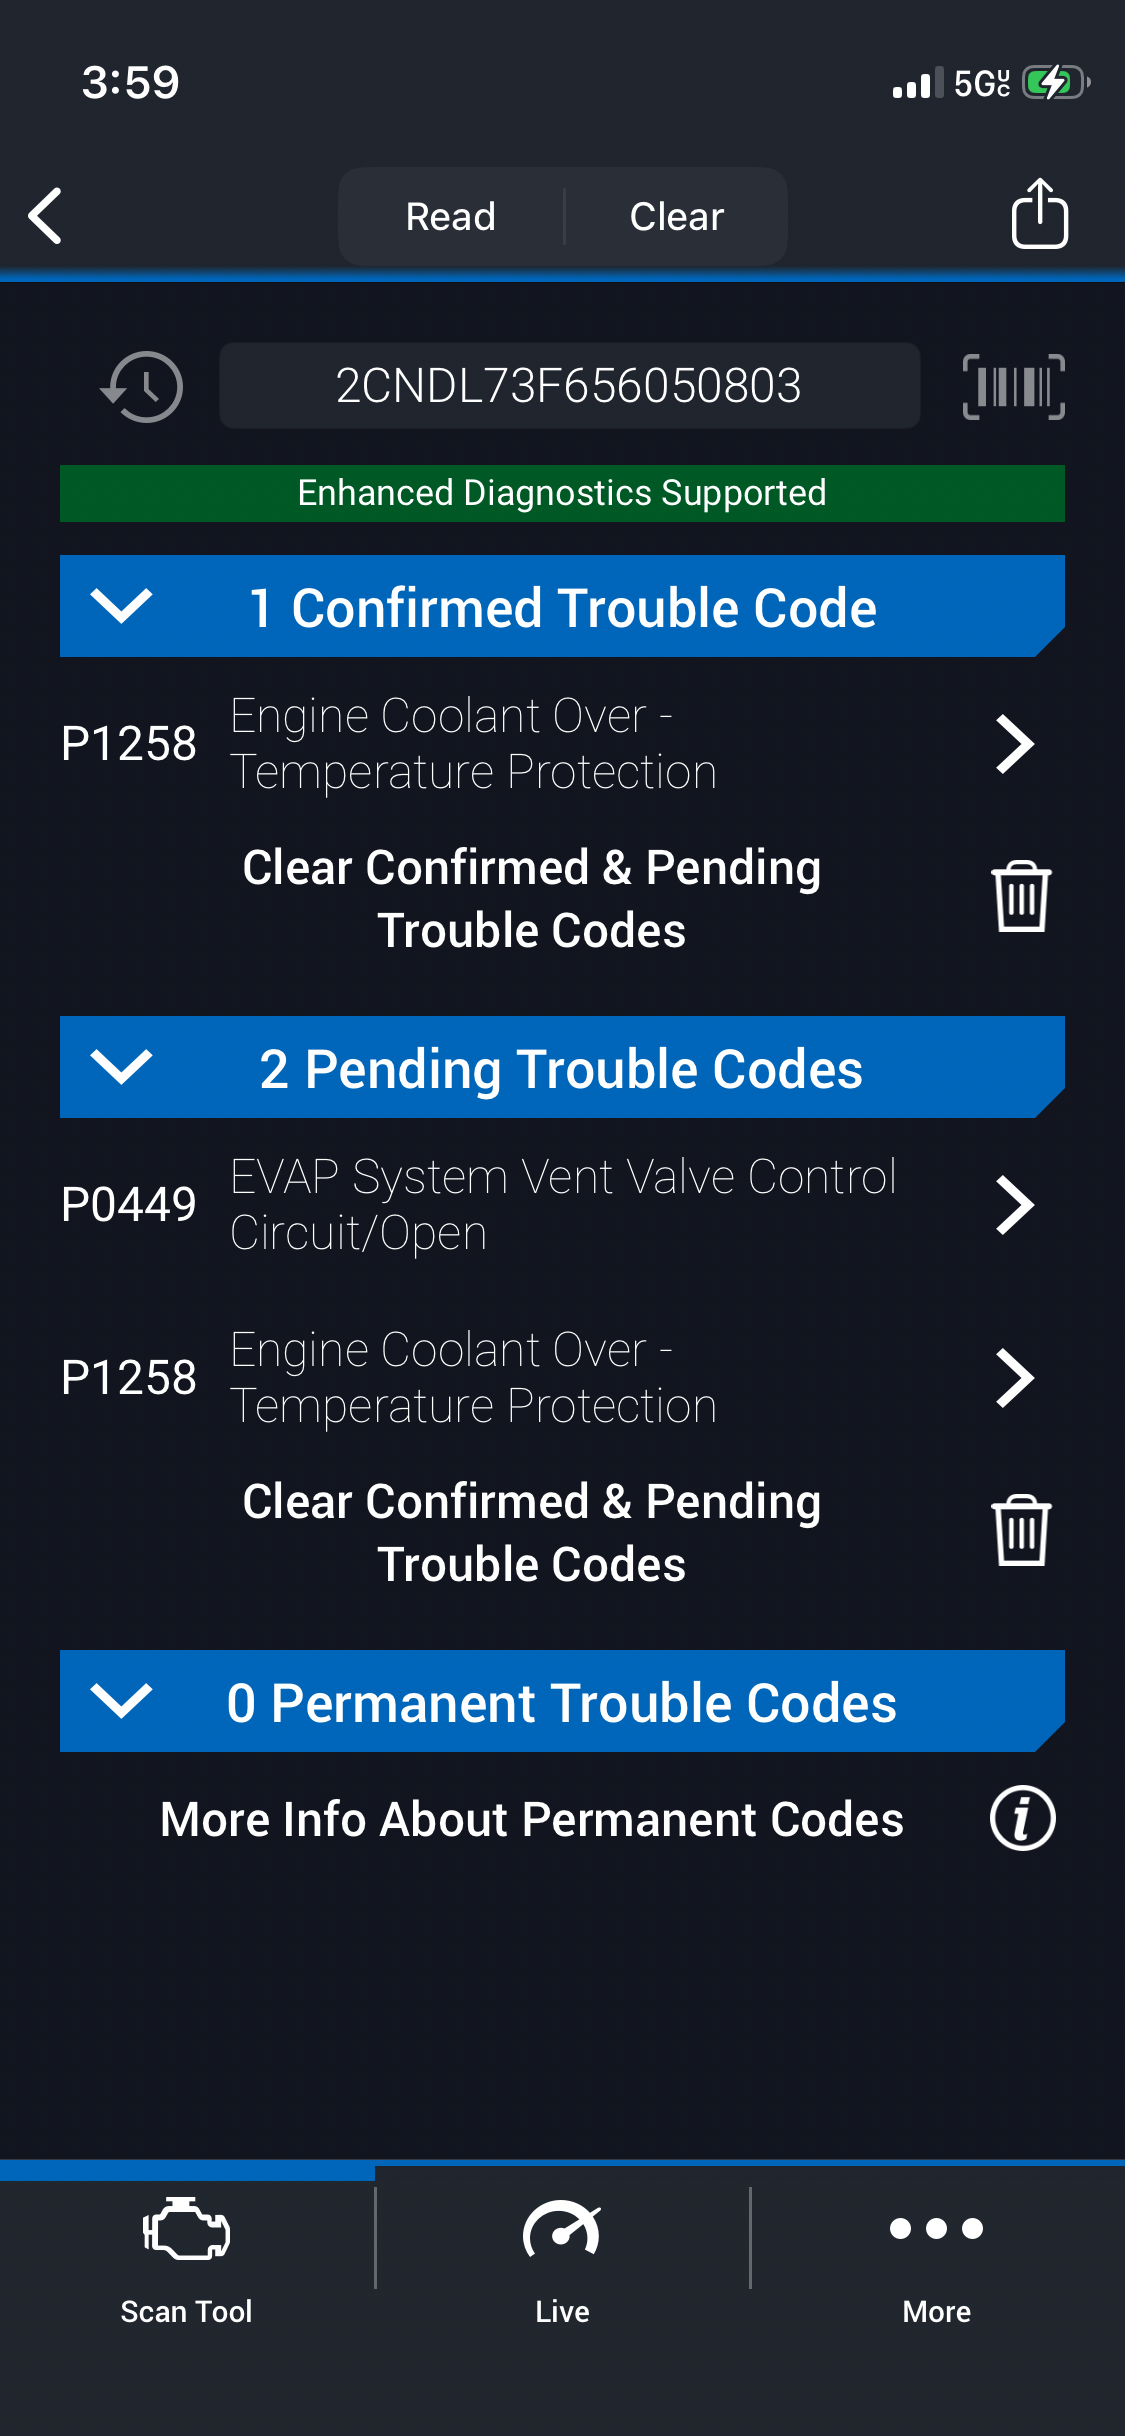Viewport: 1125px width, 2436px height.
Task: Collapse the Pending Trouble Codes section
Action: click(121, 1067)
